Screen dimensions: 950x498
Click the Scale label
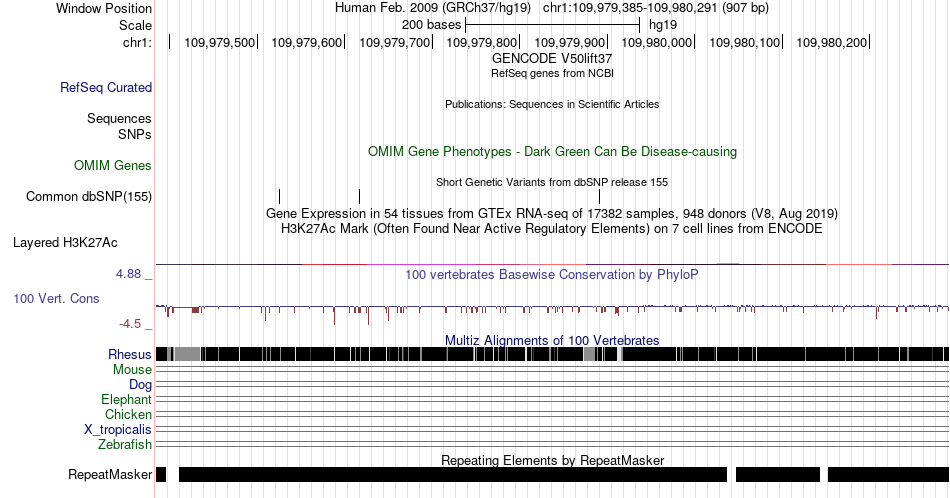(135, 25)
